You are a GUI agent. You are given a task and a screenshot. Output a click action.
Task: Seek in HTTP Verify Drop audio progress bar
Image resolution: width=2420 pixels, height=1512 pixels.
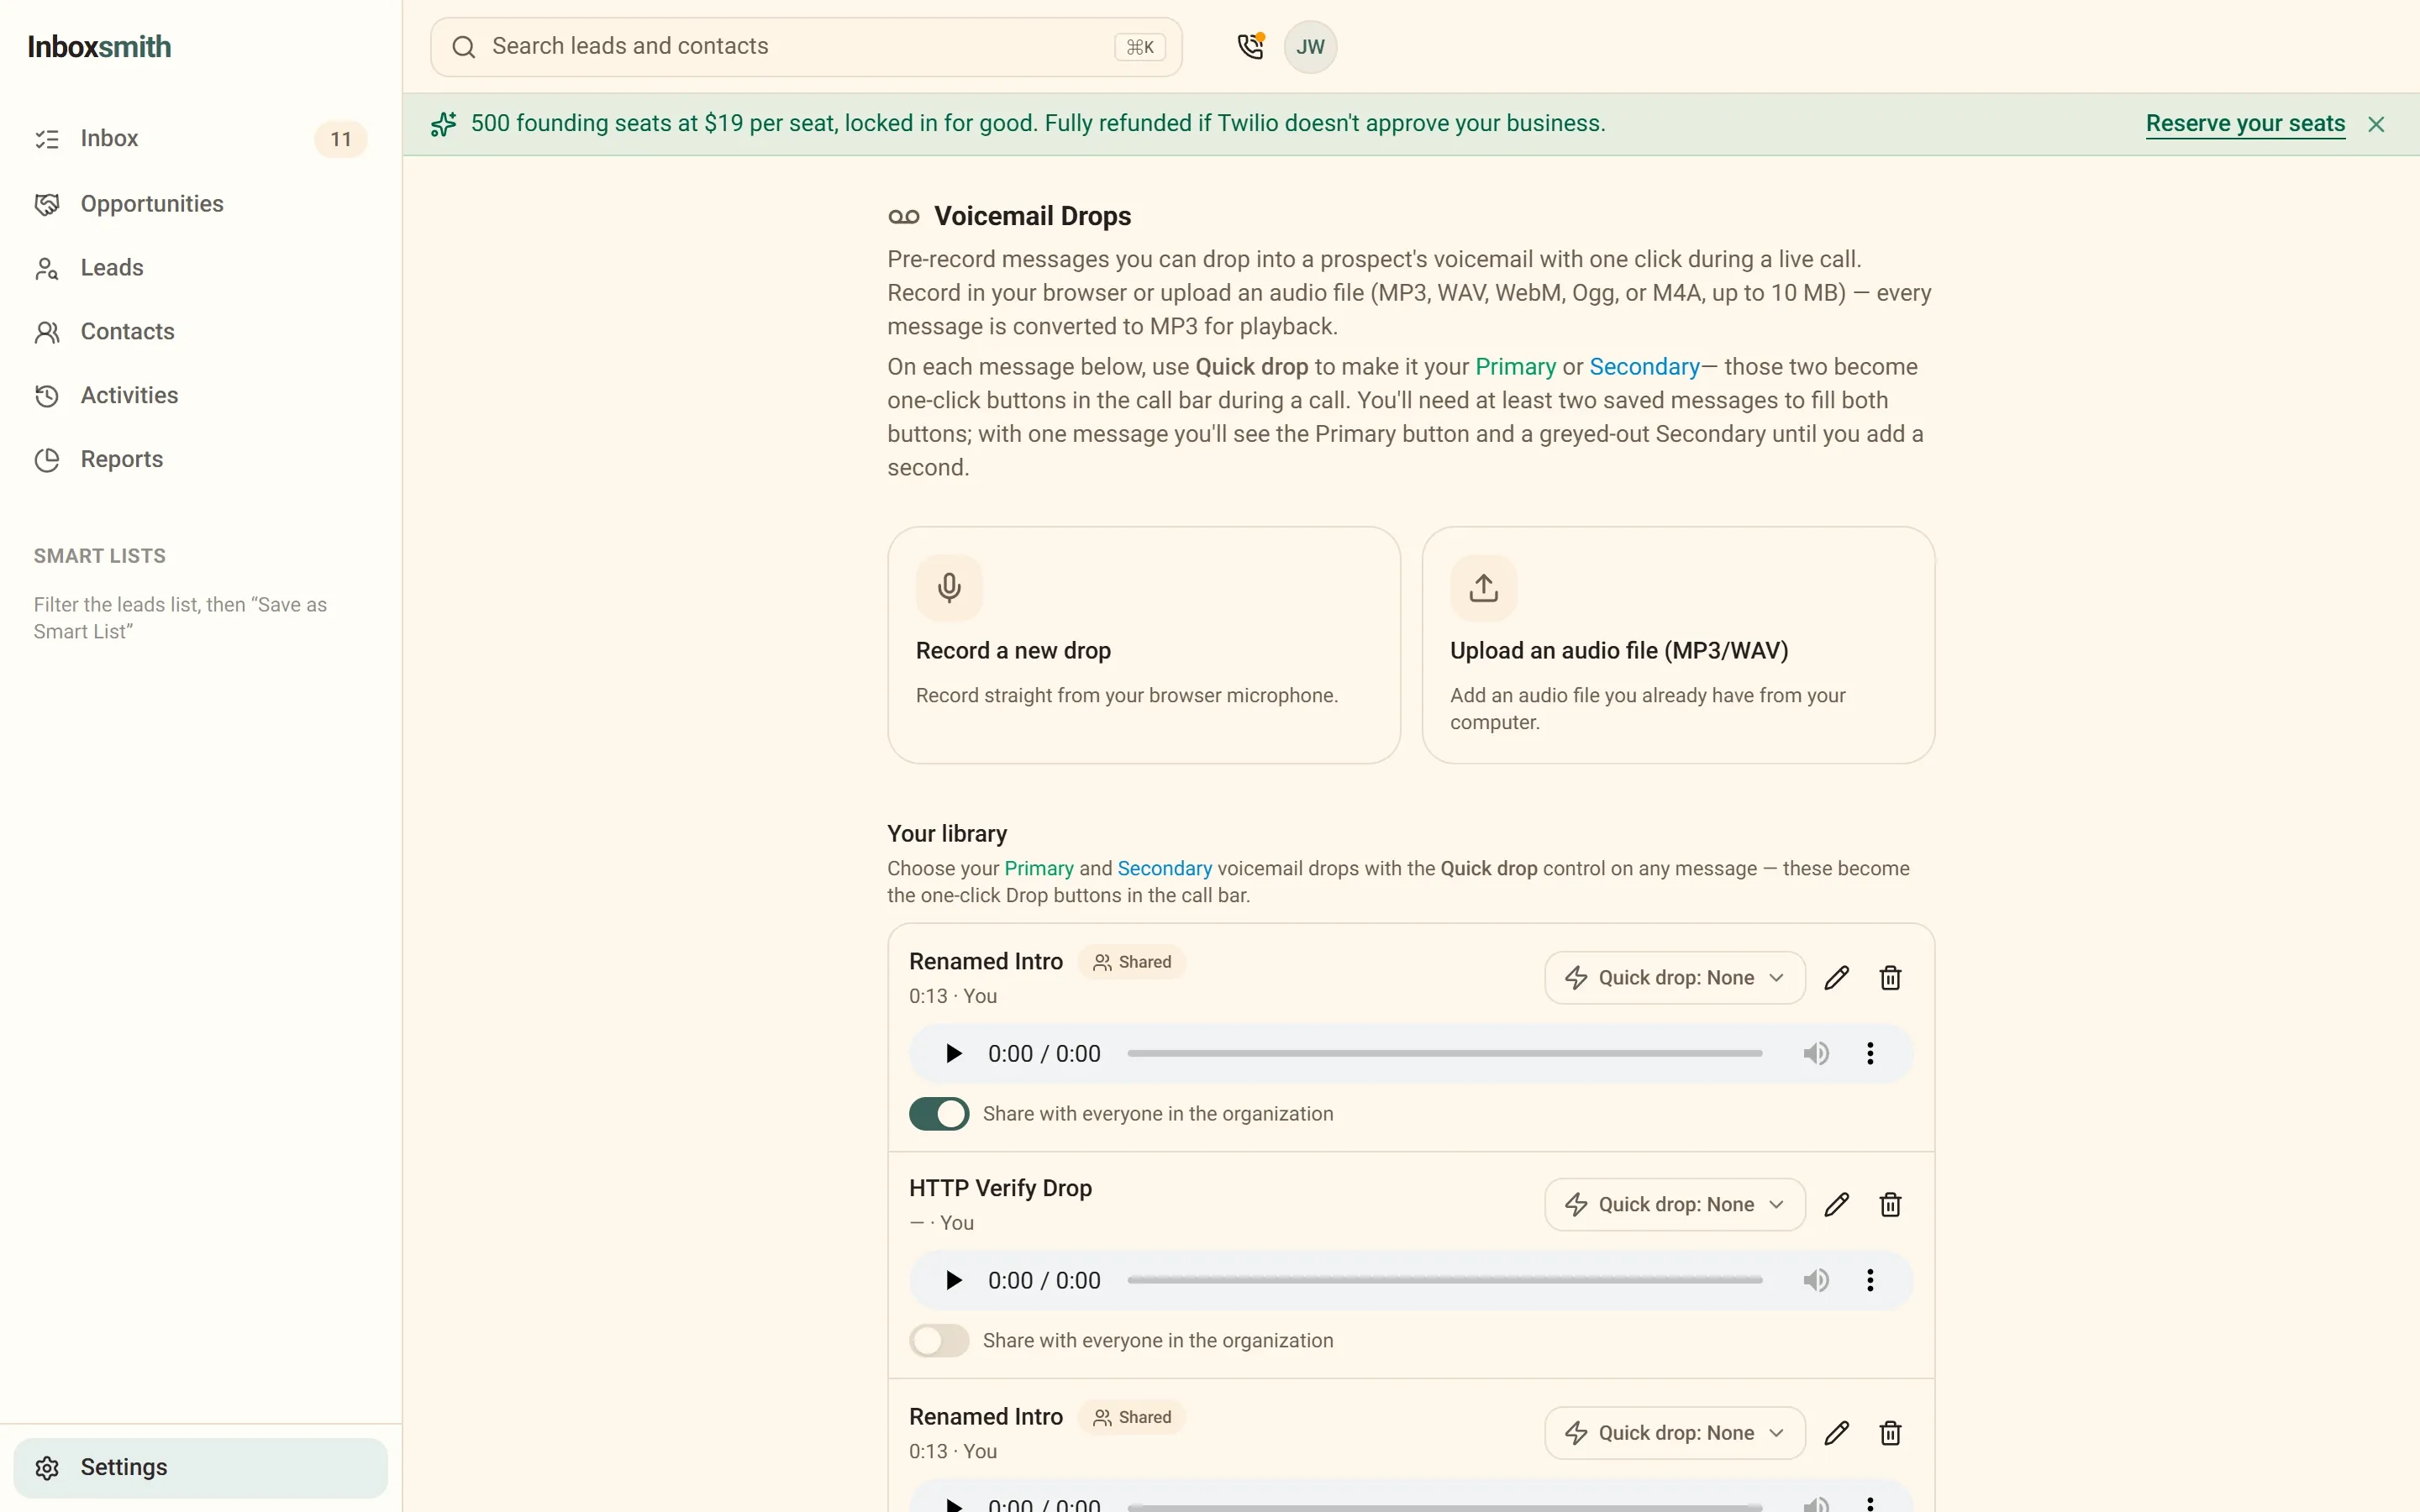click(x=1444, y=1281)
